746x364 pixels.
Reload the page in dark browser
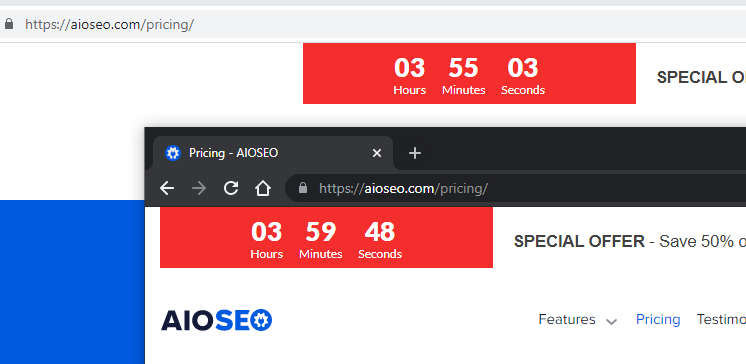click(x=231, y=188)
